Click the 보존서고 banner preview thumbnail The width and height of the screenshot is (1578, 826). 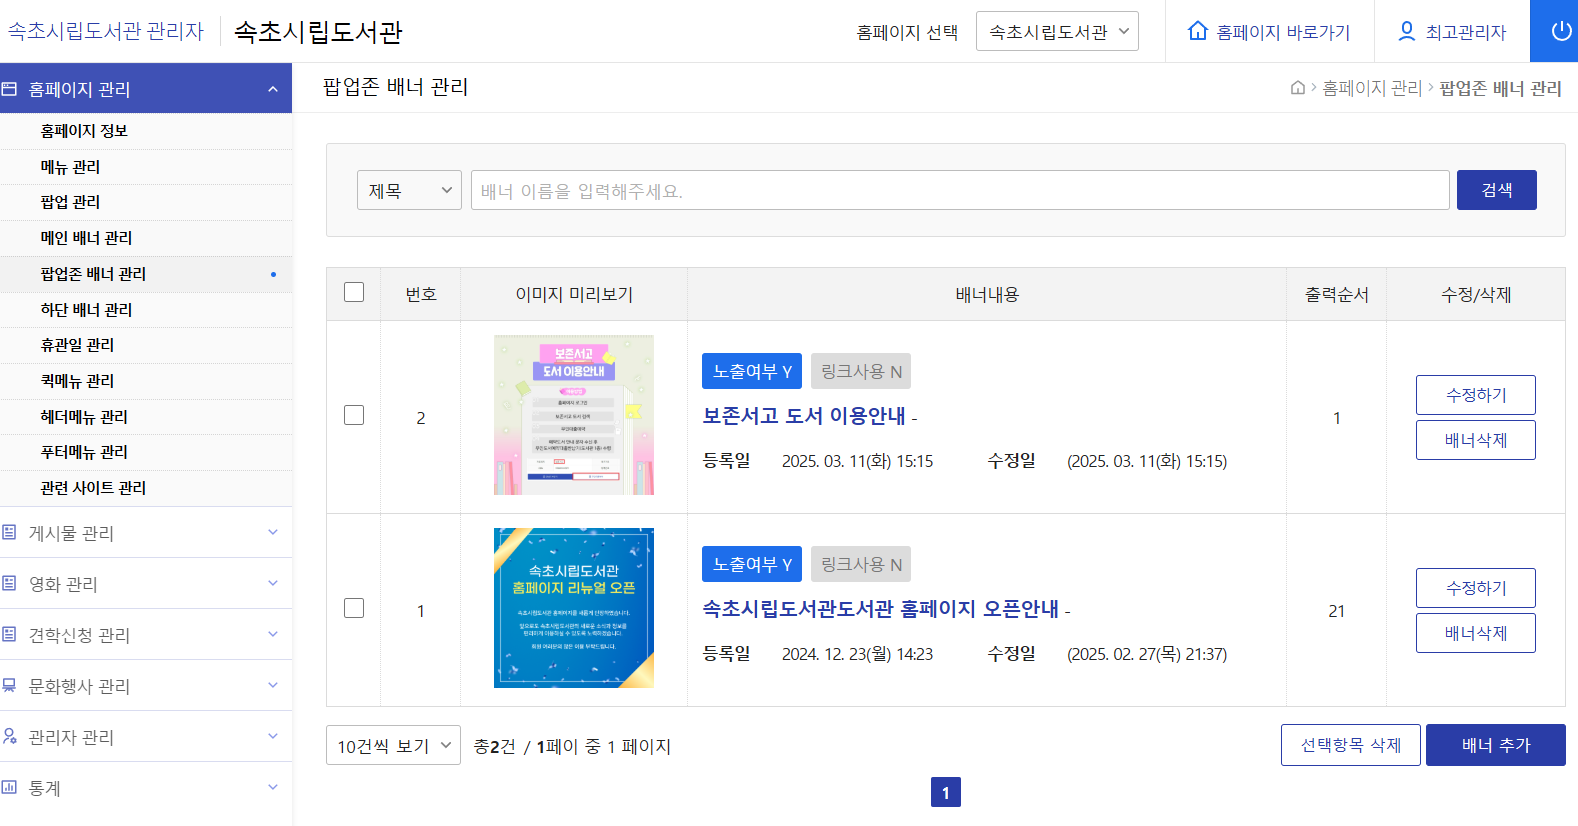tap(574, 415)
